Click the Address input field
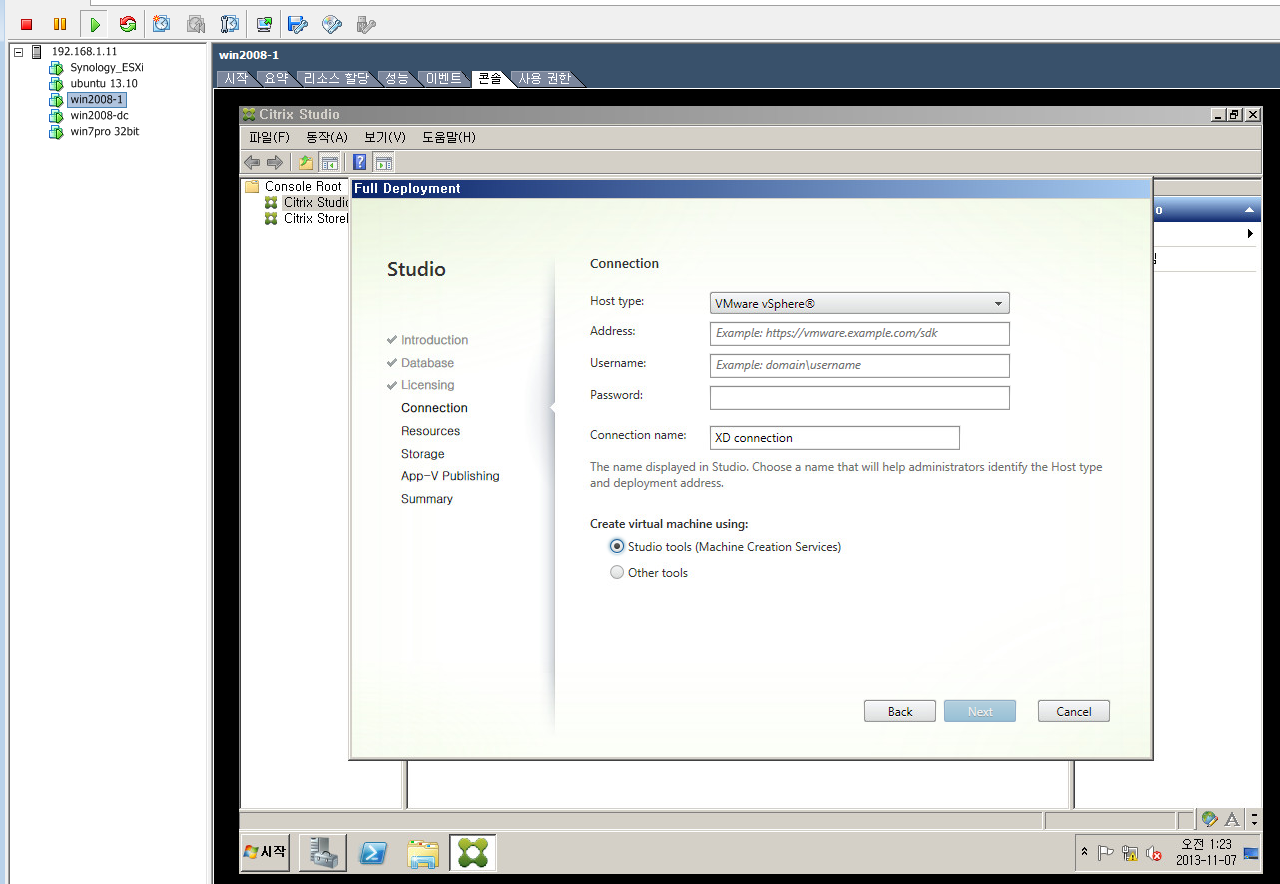This screenshot has width=1280, height=884. (860, 334)
